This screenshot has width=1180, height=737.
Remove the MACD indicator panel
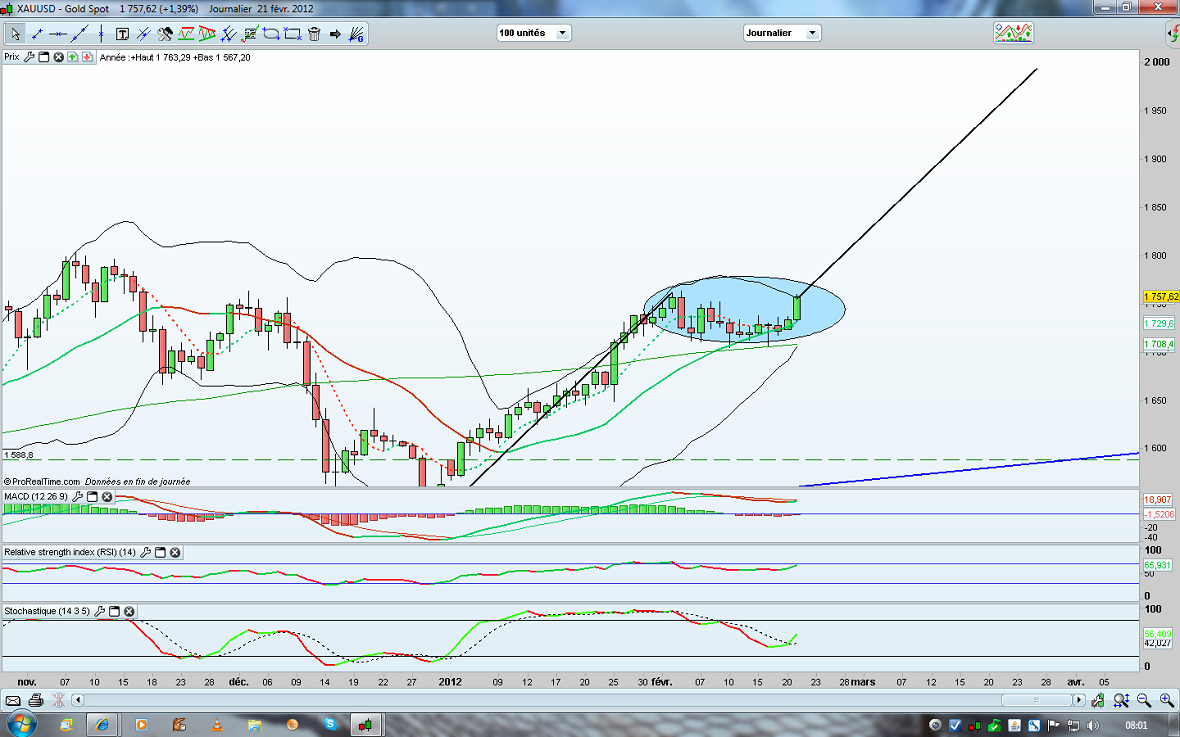[107, 497]
